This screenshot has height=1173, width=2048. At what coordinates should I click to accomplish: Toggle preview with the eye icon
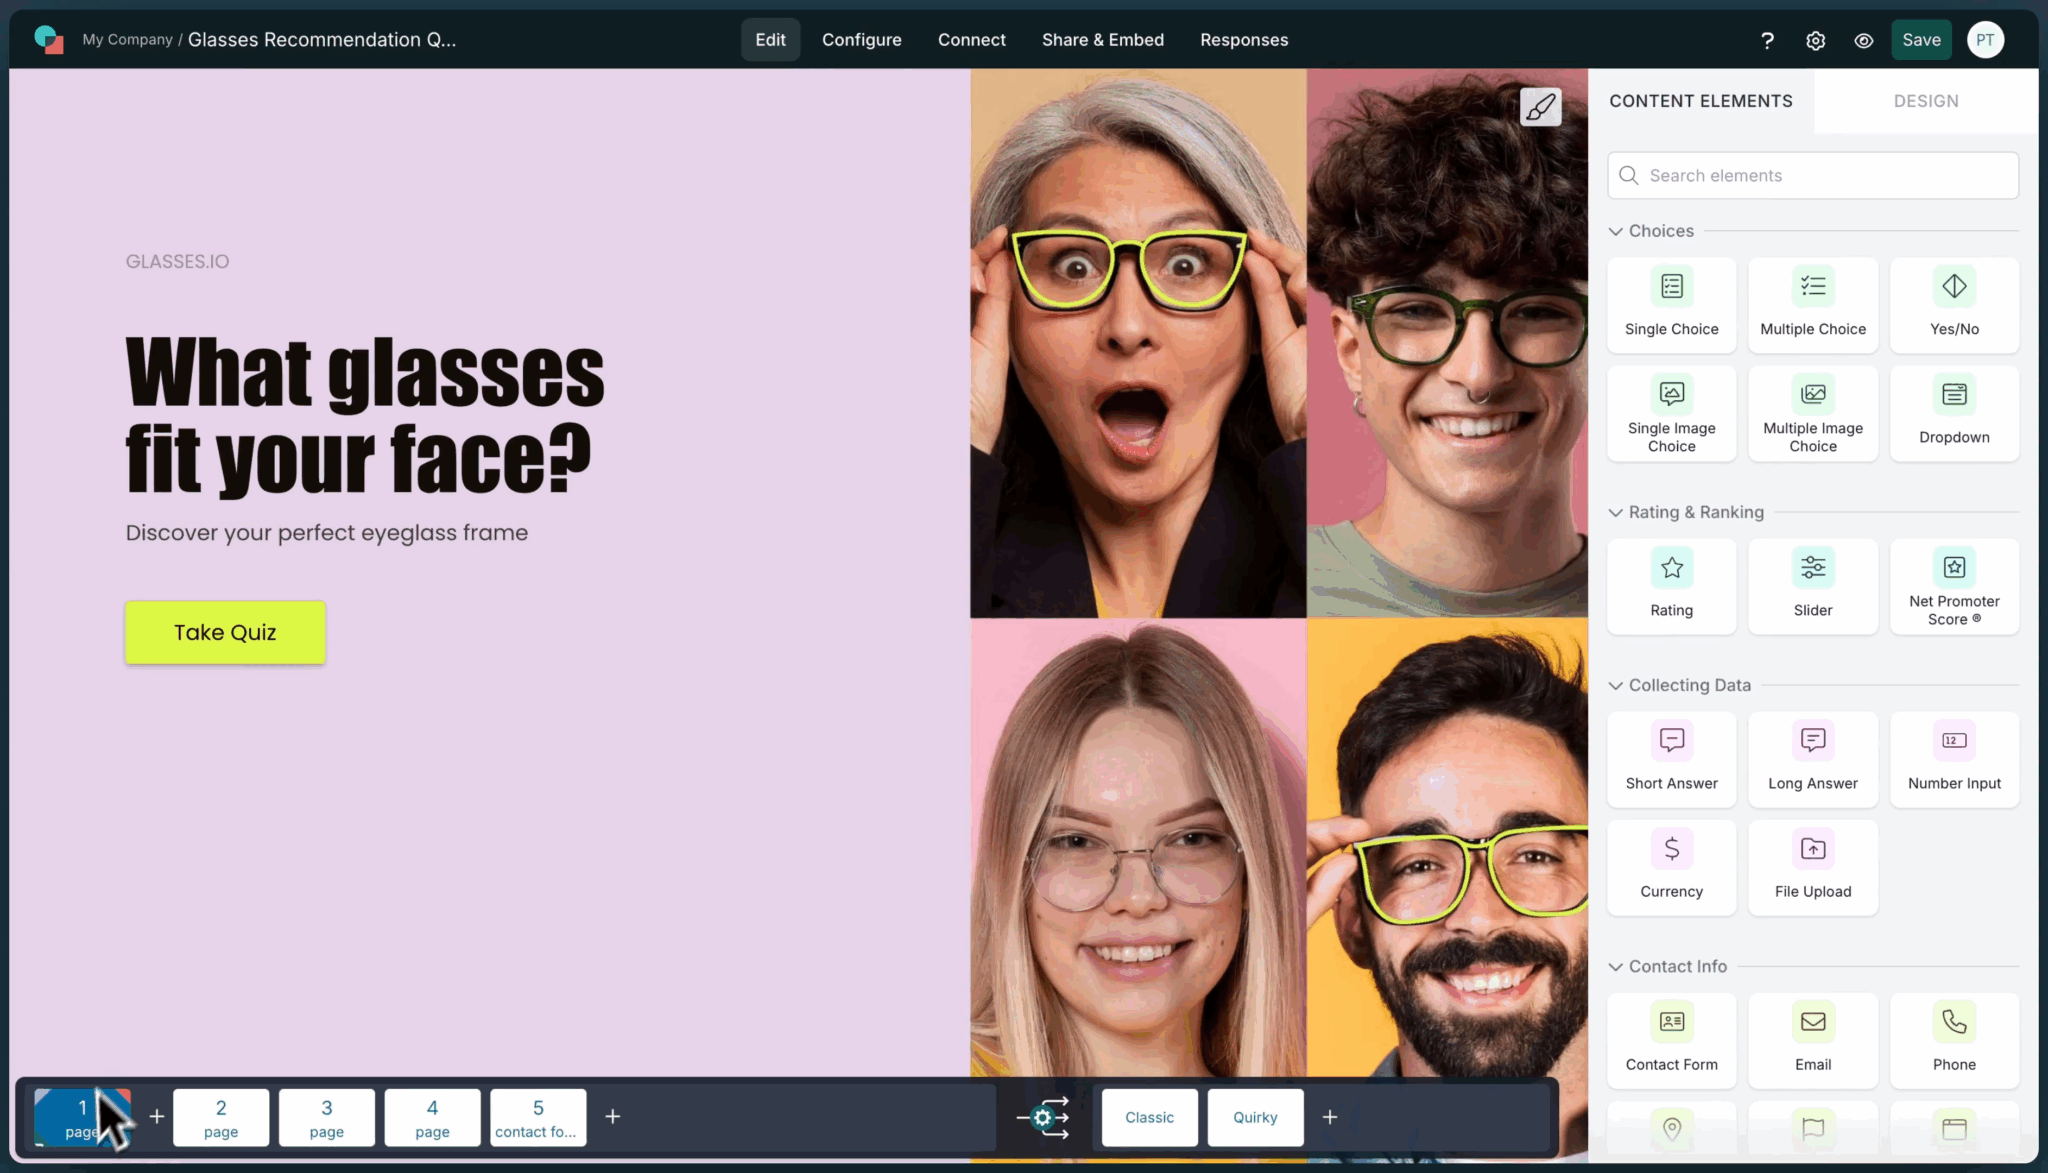1863,40
